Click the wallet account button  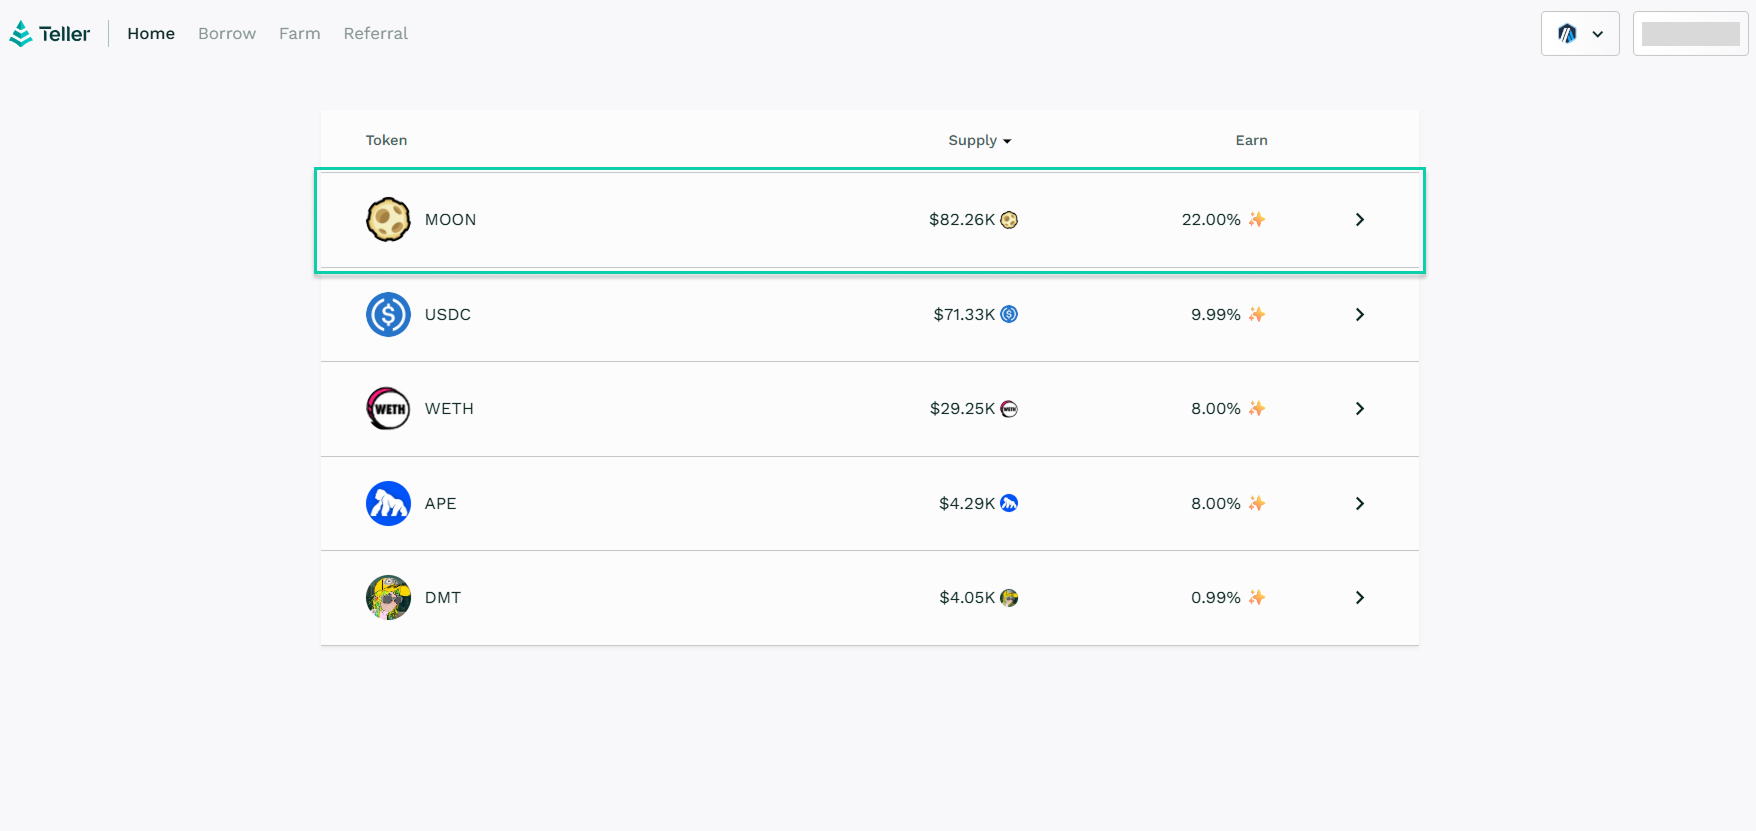point(1690,34)
